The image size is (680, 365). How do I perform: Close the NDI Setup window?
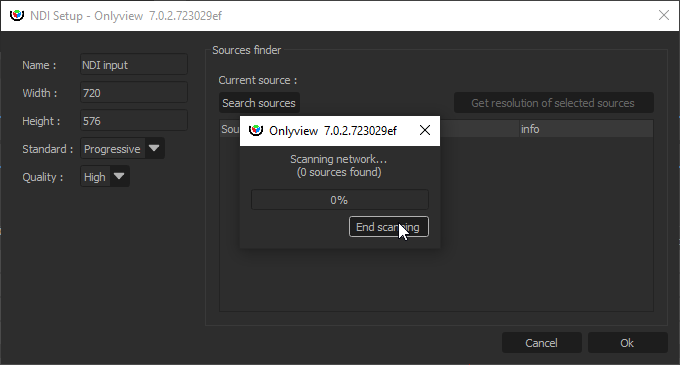pos(664,15)
